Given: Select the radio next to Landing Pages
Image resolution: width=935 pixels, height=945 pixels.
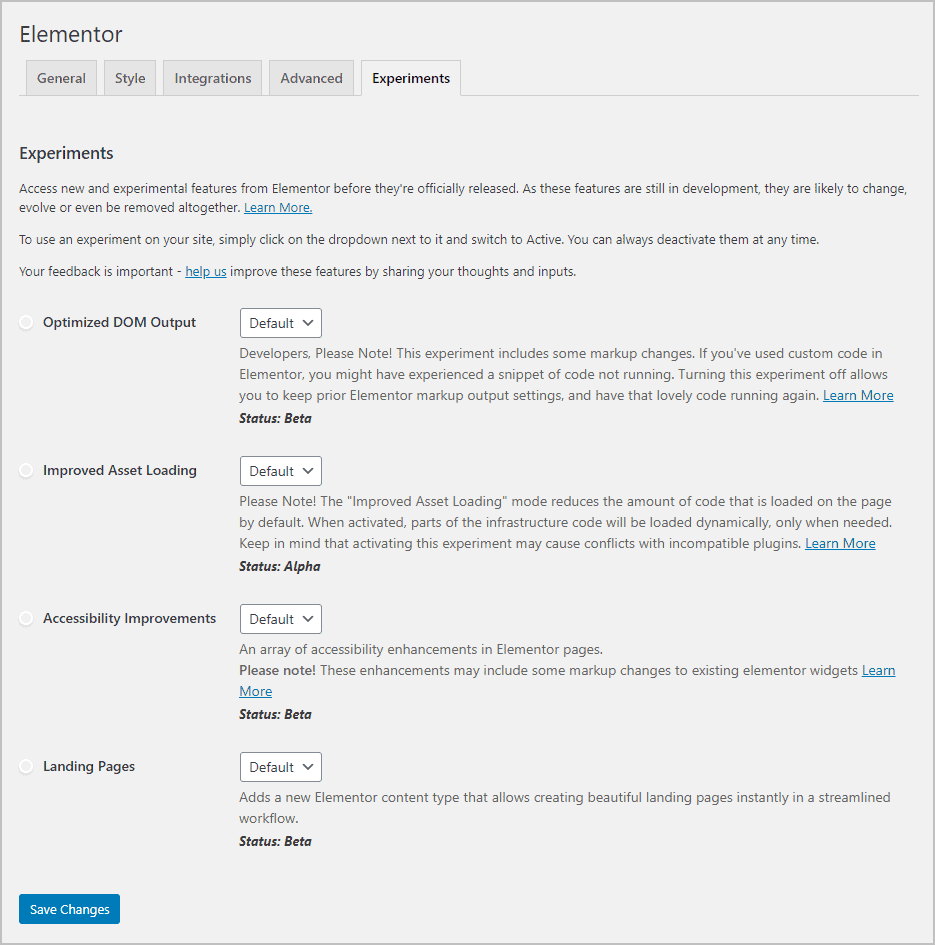Looking at the screenshot, I should coord(26,766).
